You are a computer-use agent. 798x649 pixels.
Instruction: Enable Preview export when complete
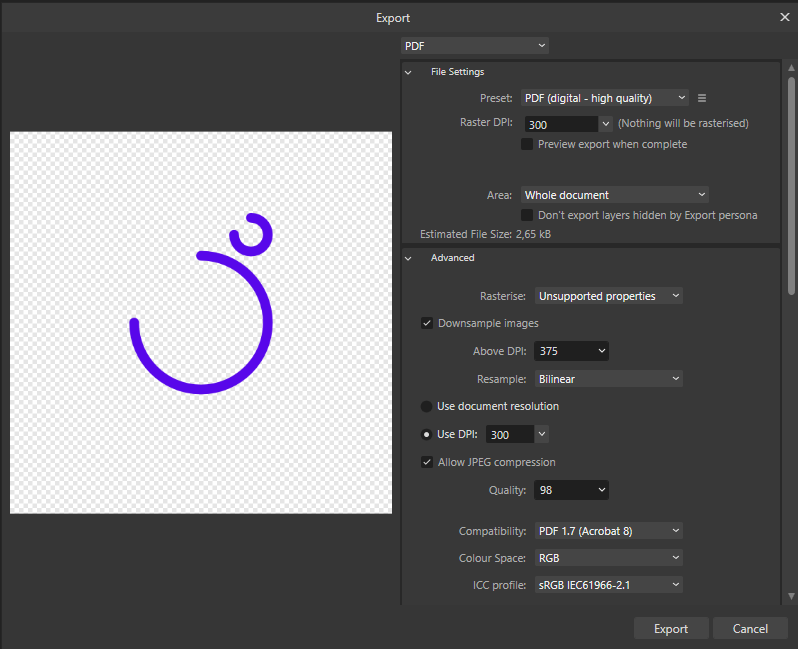[527, 144]
